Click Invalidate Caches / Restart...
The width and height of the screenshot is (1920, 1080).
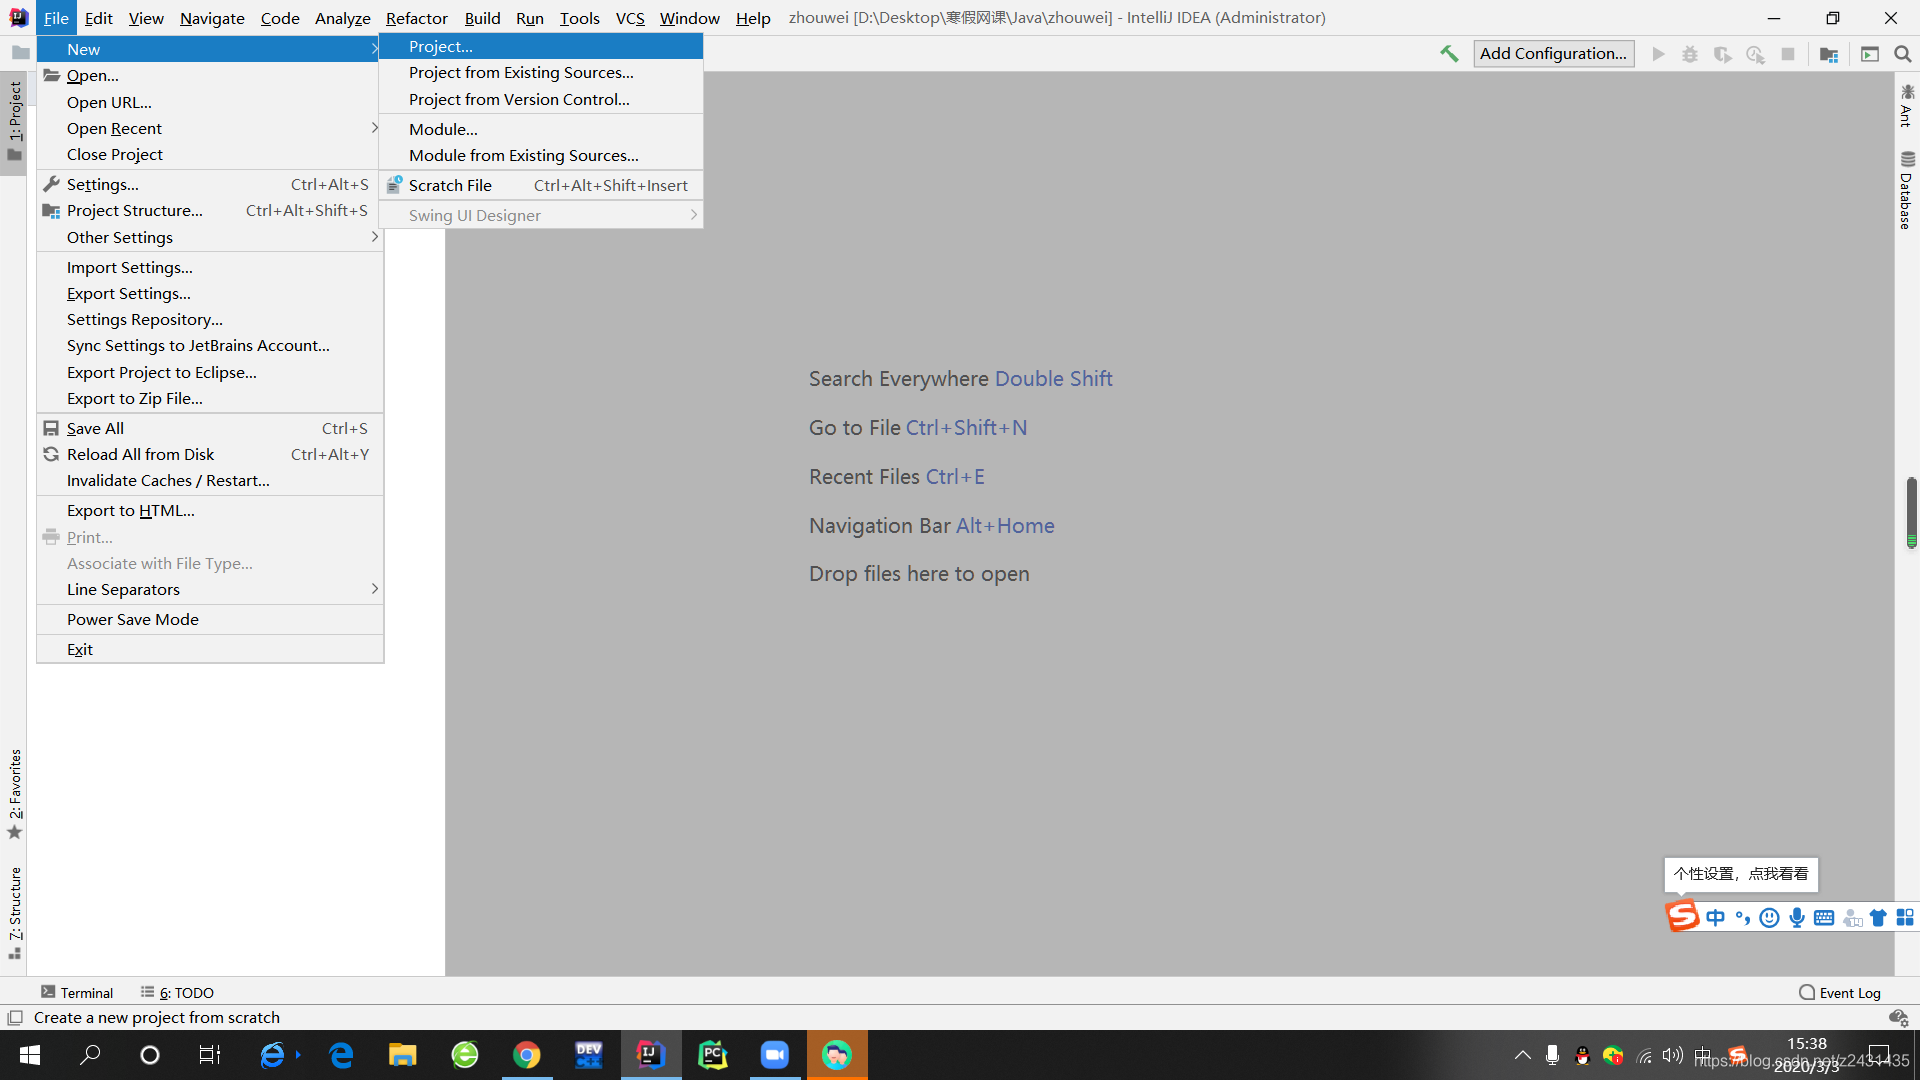pos(210,480)
